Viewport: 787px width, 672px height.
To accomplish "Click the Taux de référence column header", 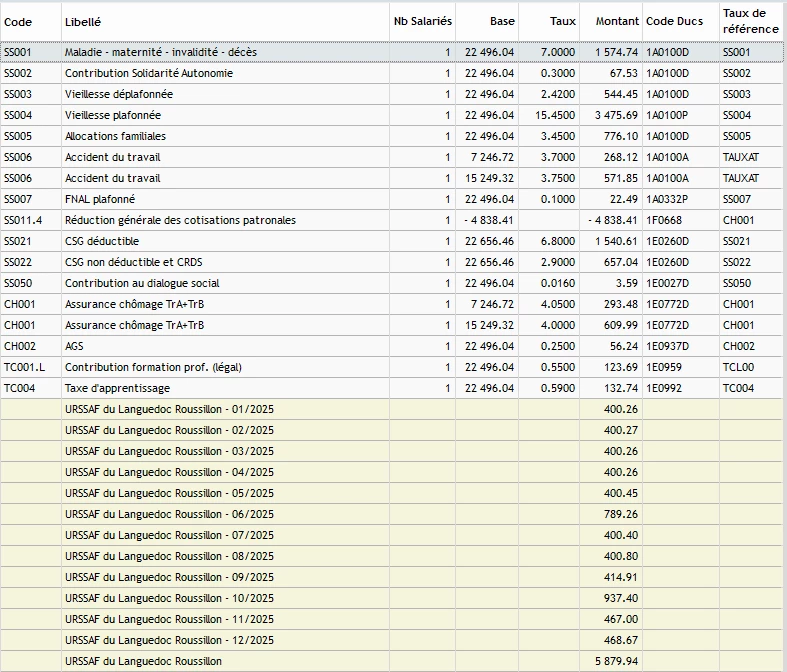I will click(751, 22).
